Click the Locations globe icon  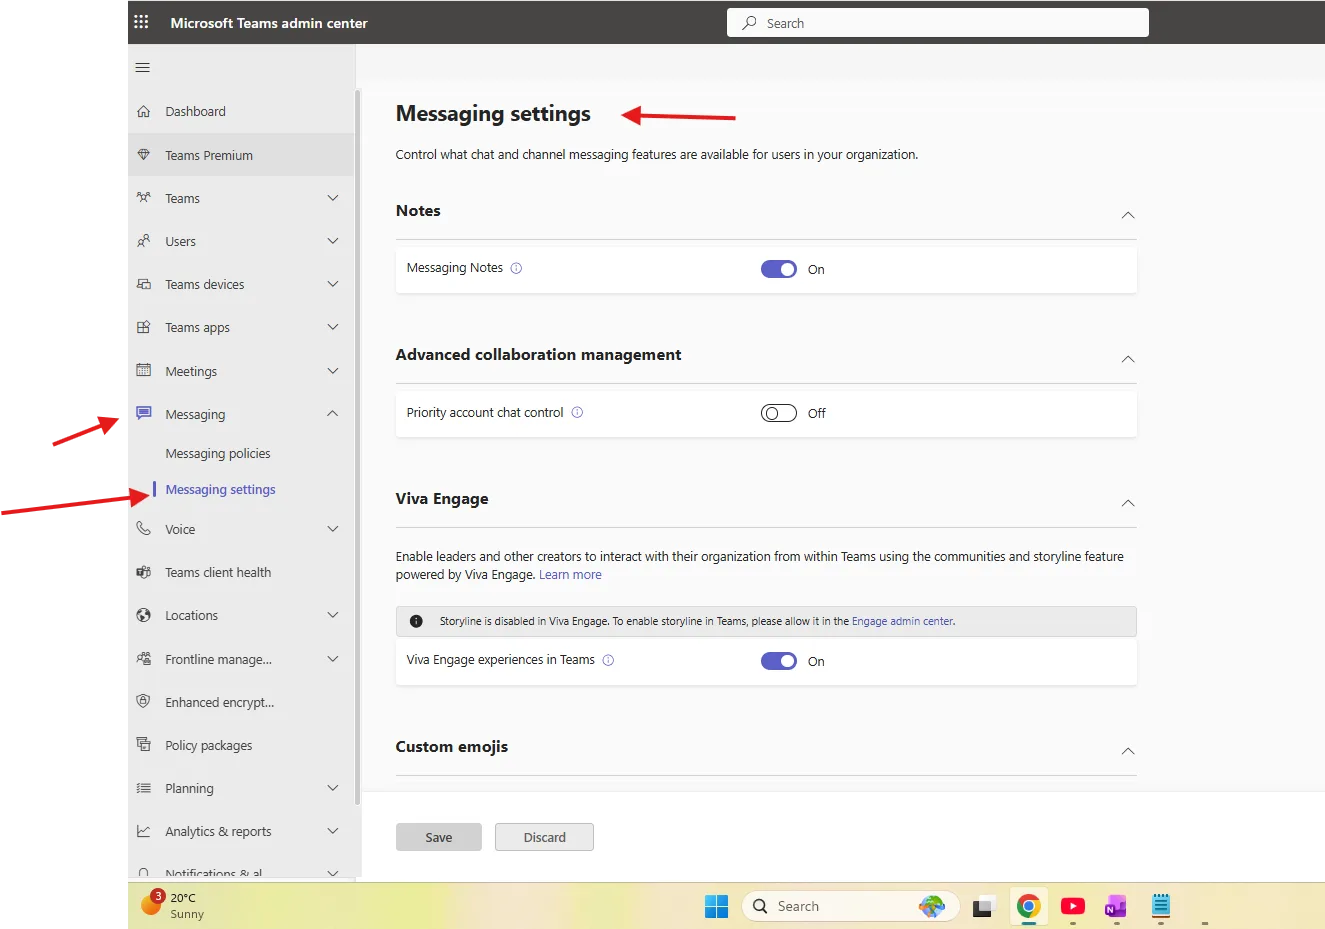146,615
